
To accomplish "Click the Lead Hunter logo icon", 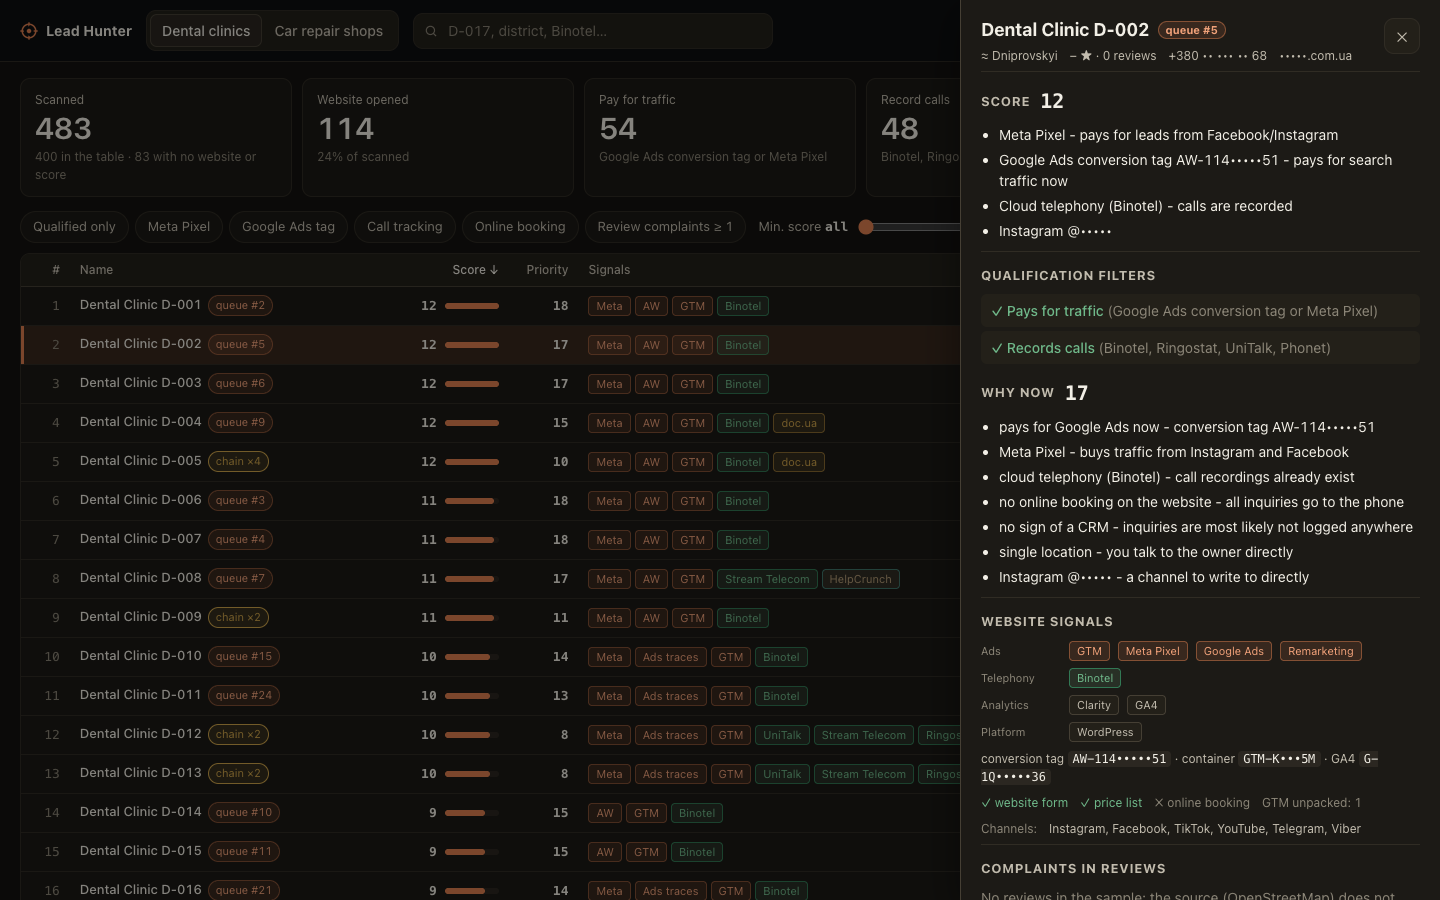I will pos(29,31).
